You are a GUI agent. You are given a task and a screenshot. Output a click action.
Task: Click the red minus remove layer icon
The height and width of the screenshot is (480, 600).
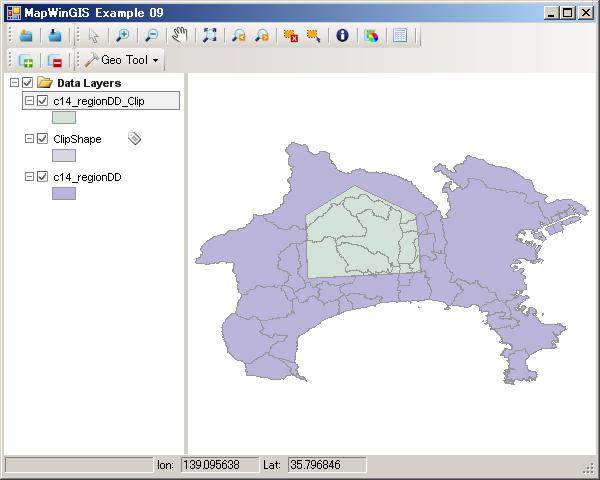click(54, 61)
